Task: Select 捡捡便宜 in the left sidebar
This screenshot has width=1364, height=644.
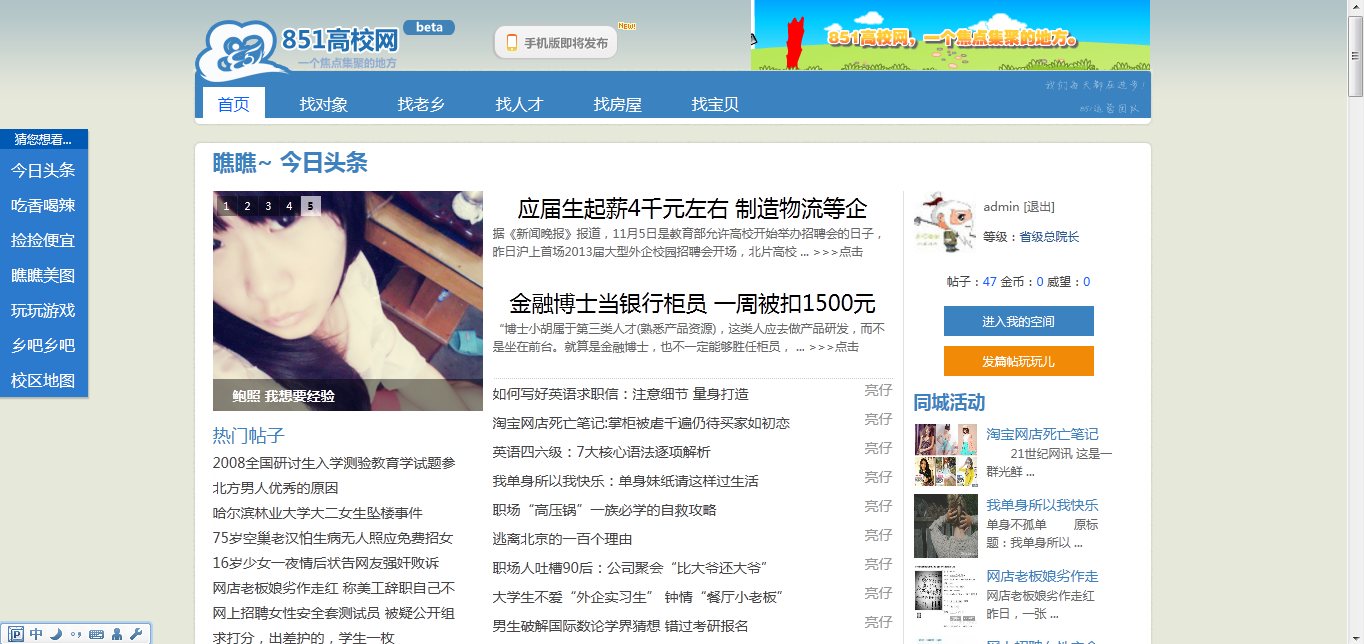Action: [44, 240]
